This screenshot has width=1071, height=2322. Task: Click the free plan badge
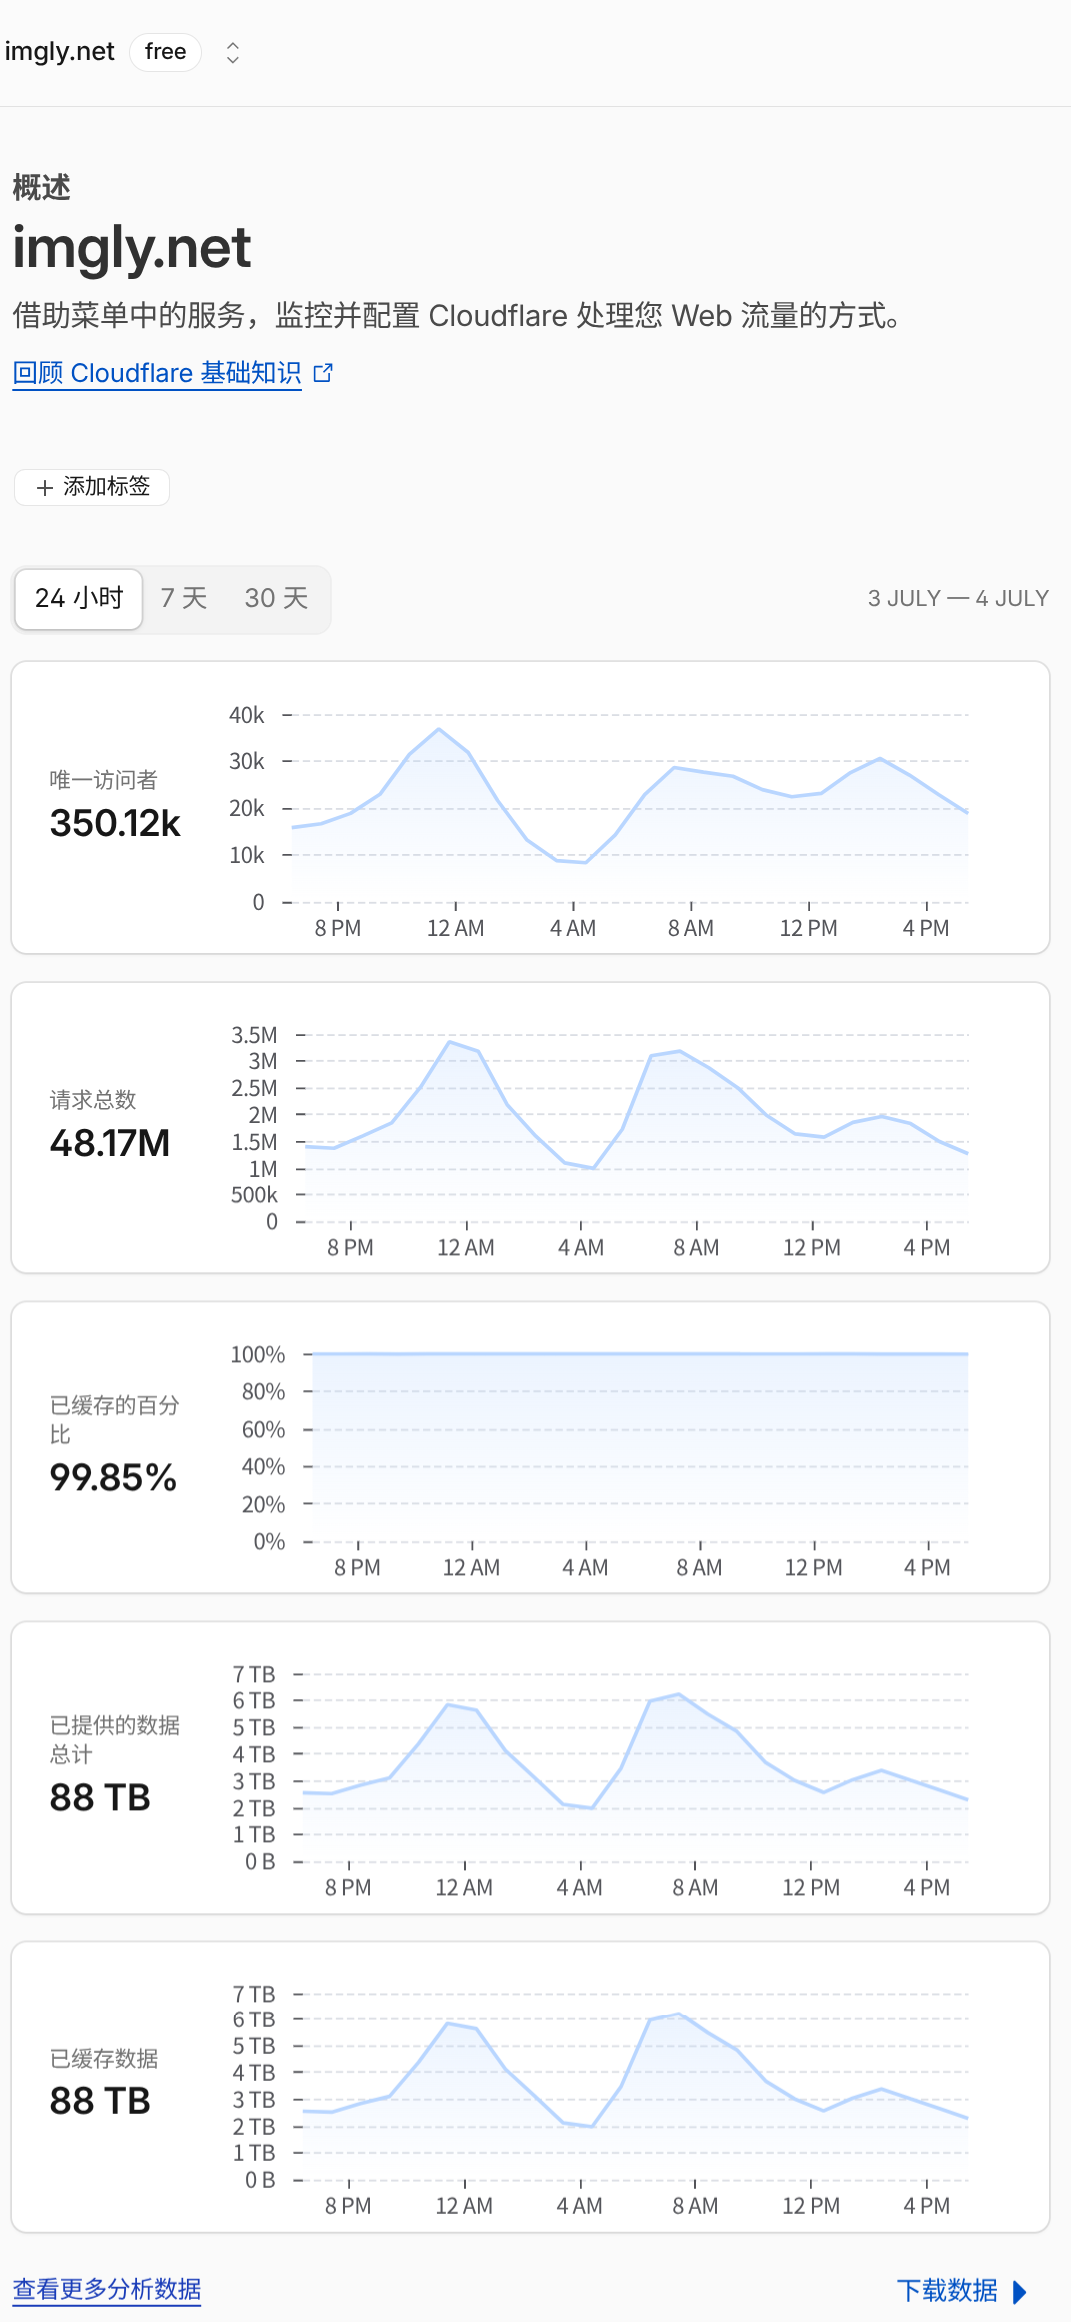(x=166, y=52)
